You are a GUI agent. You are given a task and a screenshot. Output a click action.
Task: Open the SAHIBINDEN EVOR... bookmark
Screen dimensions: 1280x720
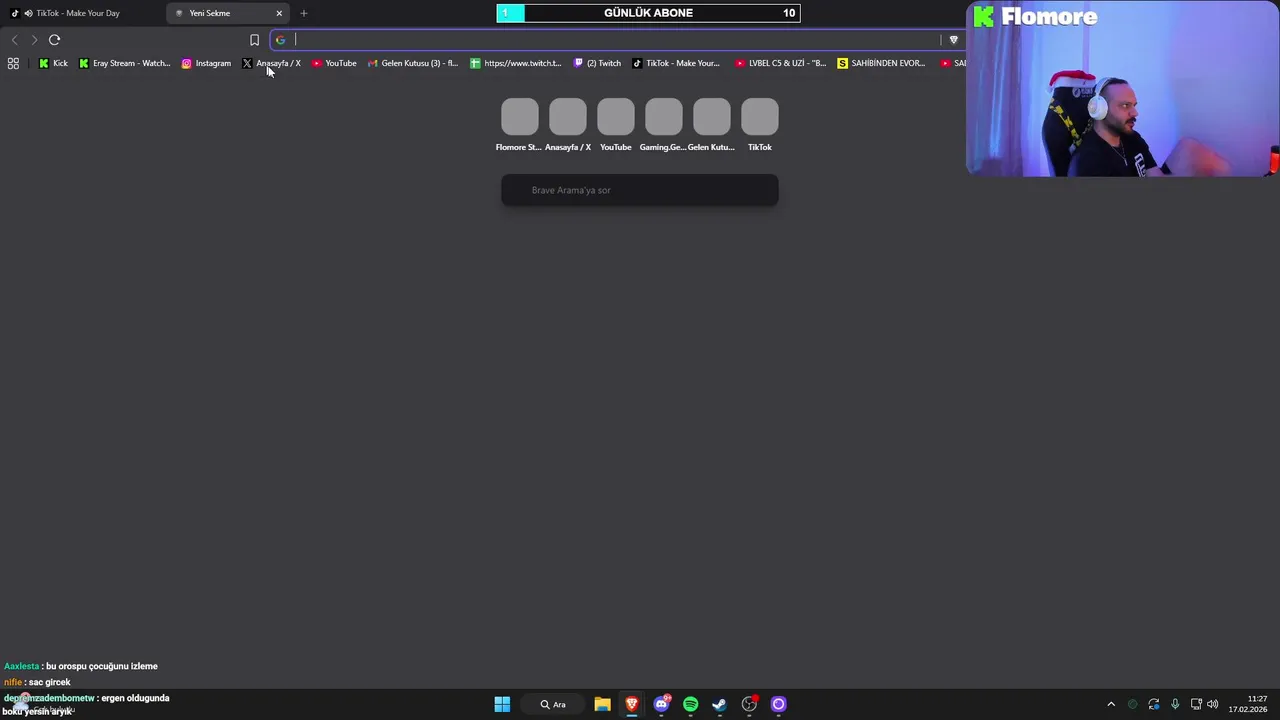[x=882, y=63]
